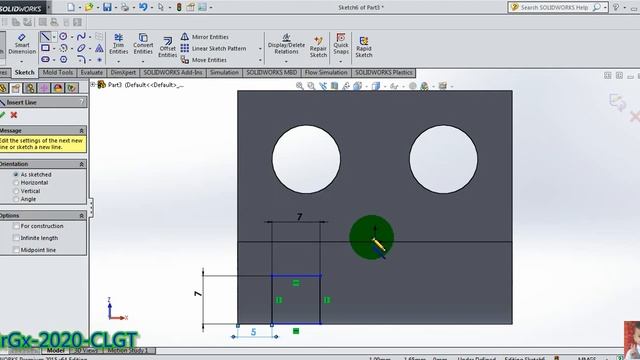Open the Trim Entities dropdown arrow
Viewport: 640px width, 360px height.
(x=118, y=61)
